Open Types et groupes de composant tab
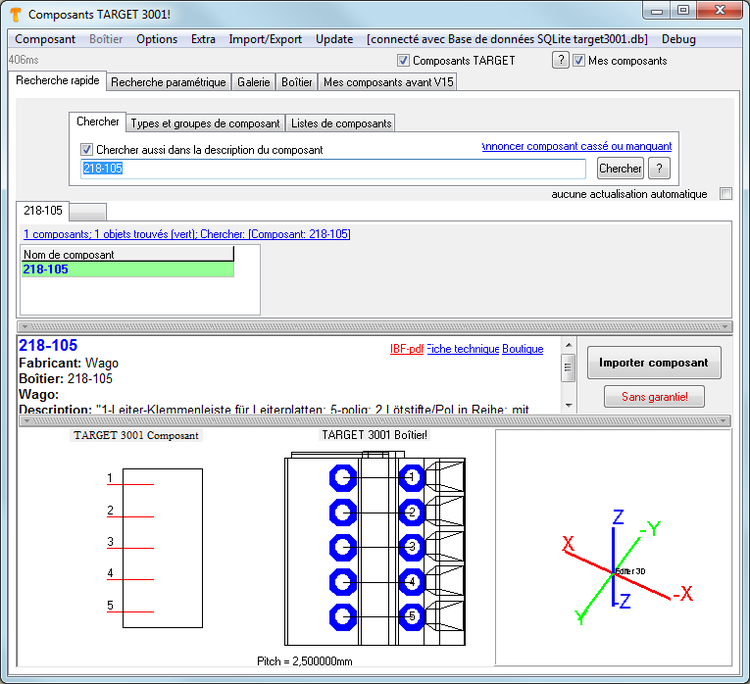Viewport: 750px width, 684px height. click(205, 123)
